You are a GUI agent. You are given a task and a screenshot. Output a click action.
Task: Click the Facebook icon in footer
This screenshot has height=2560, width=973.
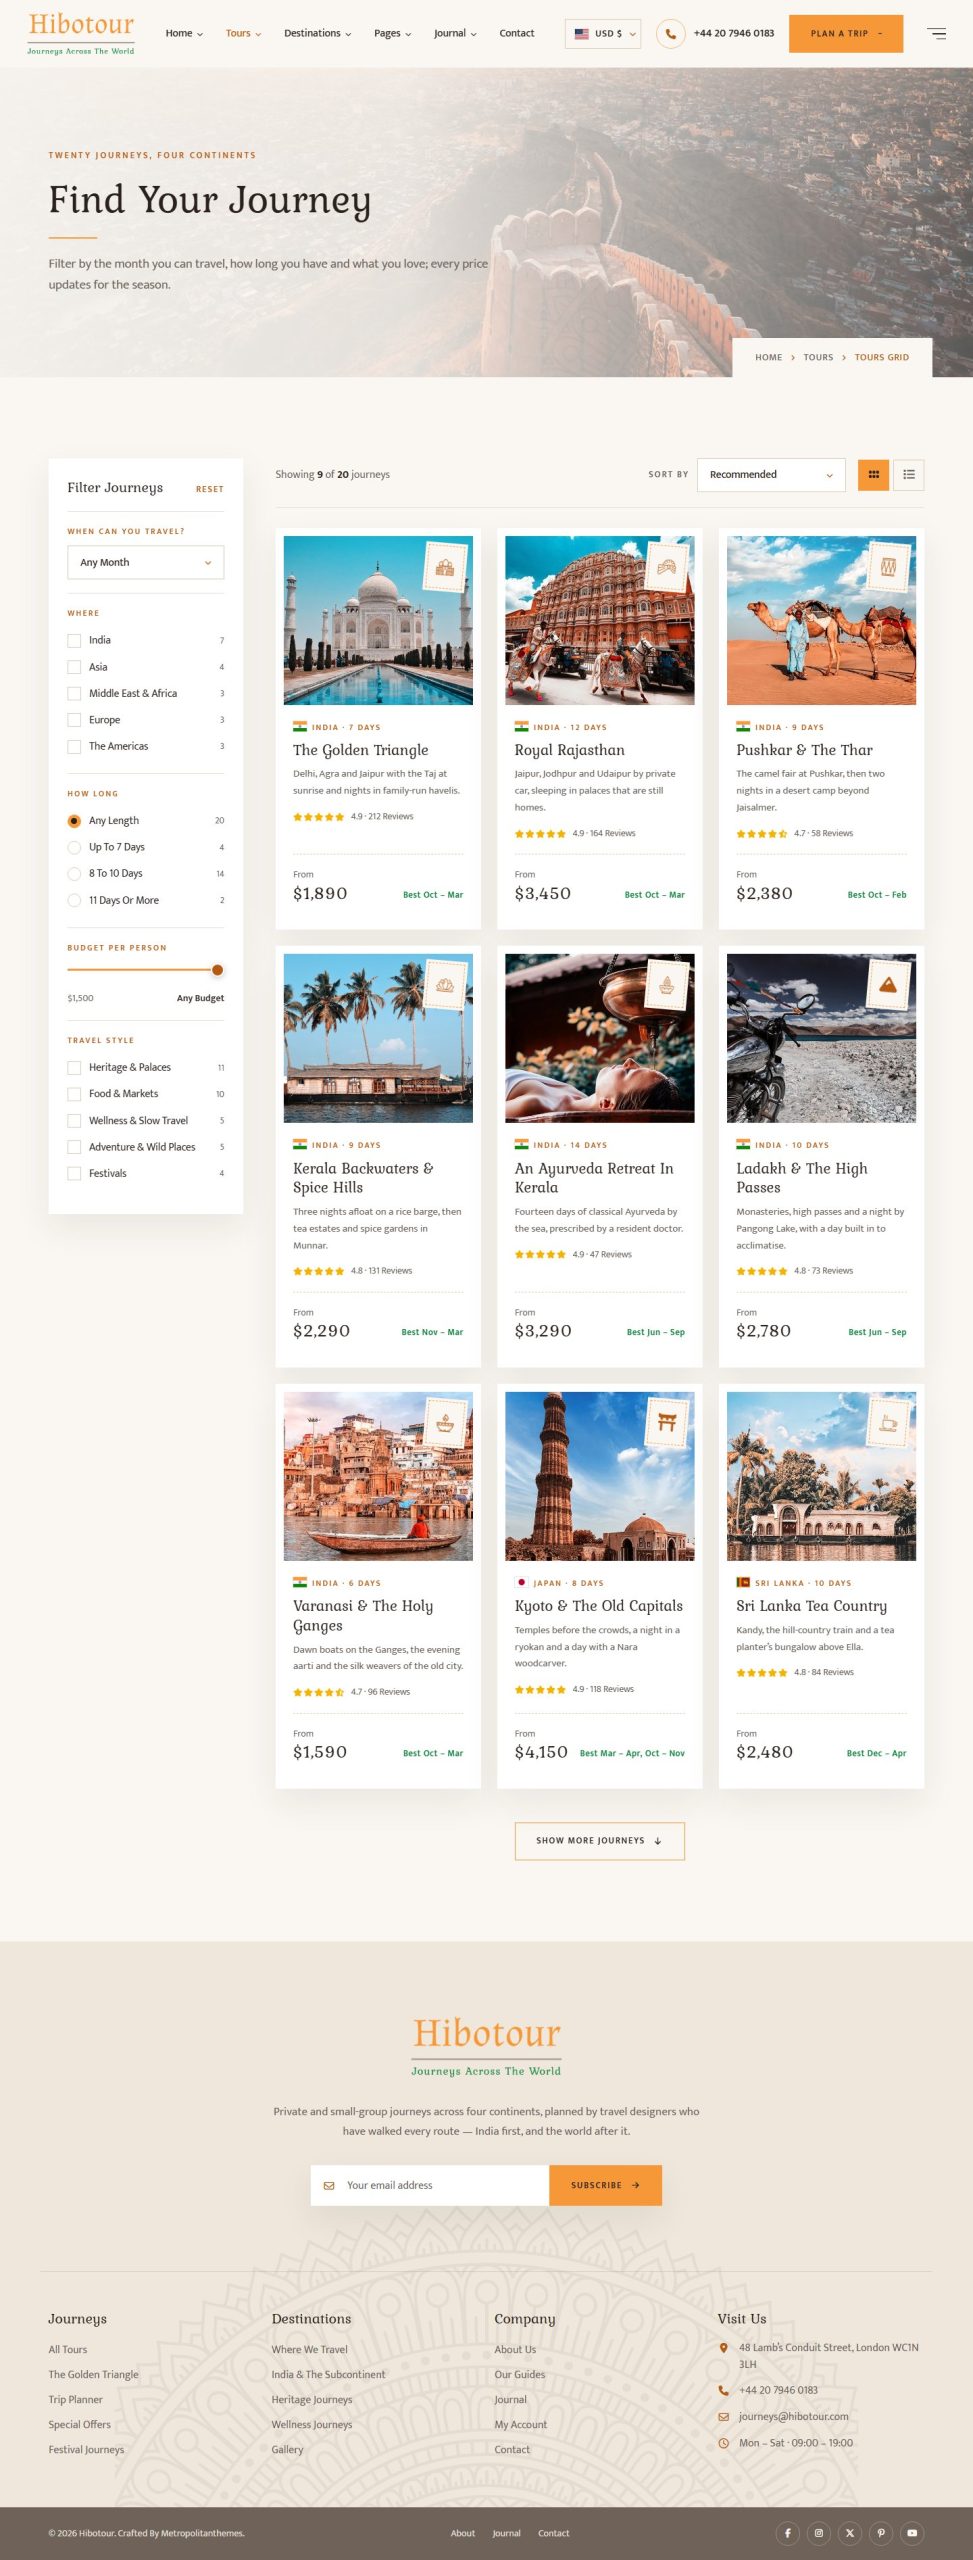pyautogui.click(x=787, y=2533)
